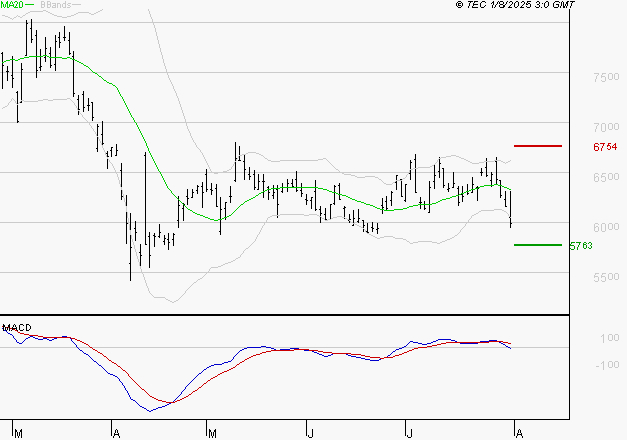Click the MACD panel label
The image size is (627, 440).
click(x=16, y=327)
